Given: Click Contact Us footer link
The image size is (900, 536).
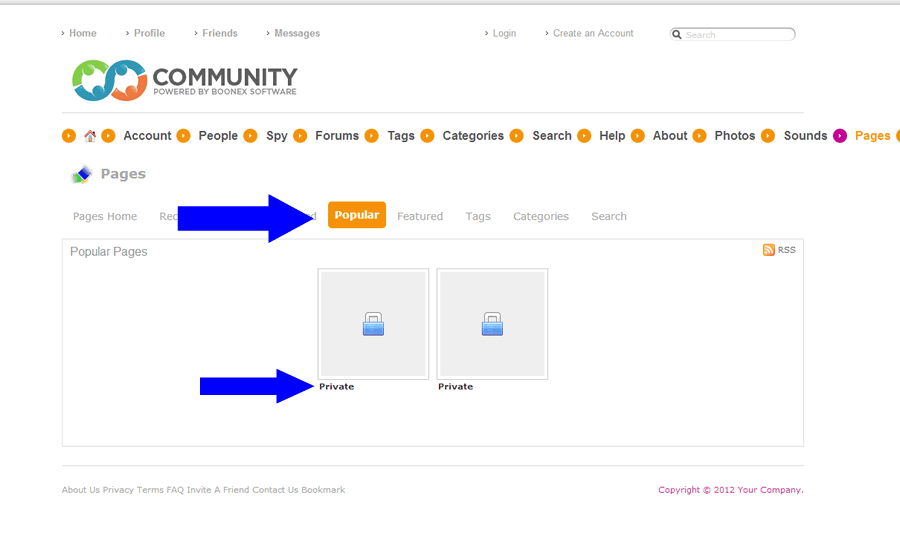Looking at the screenshot, I should 276,490.
